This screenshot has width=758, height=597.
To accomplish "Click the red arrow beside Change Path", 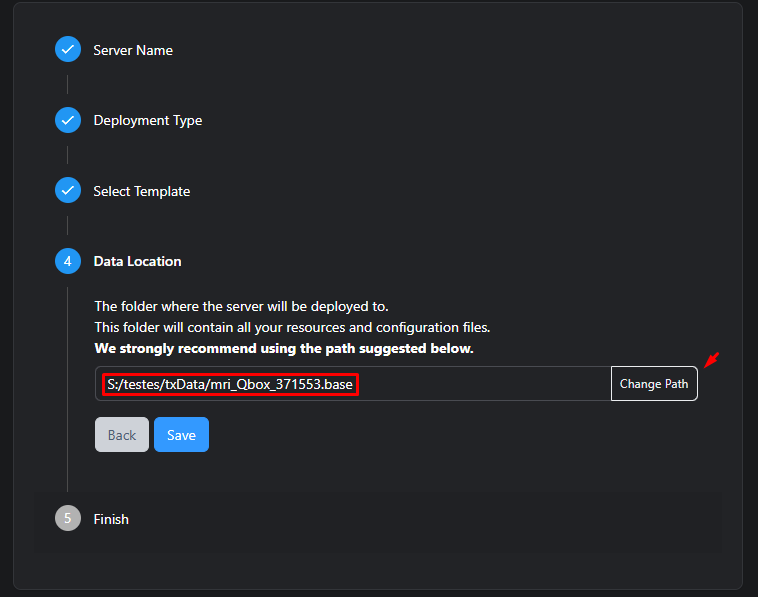I will point(711,360).
